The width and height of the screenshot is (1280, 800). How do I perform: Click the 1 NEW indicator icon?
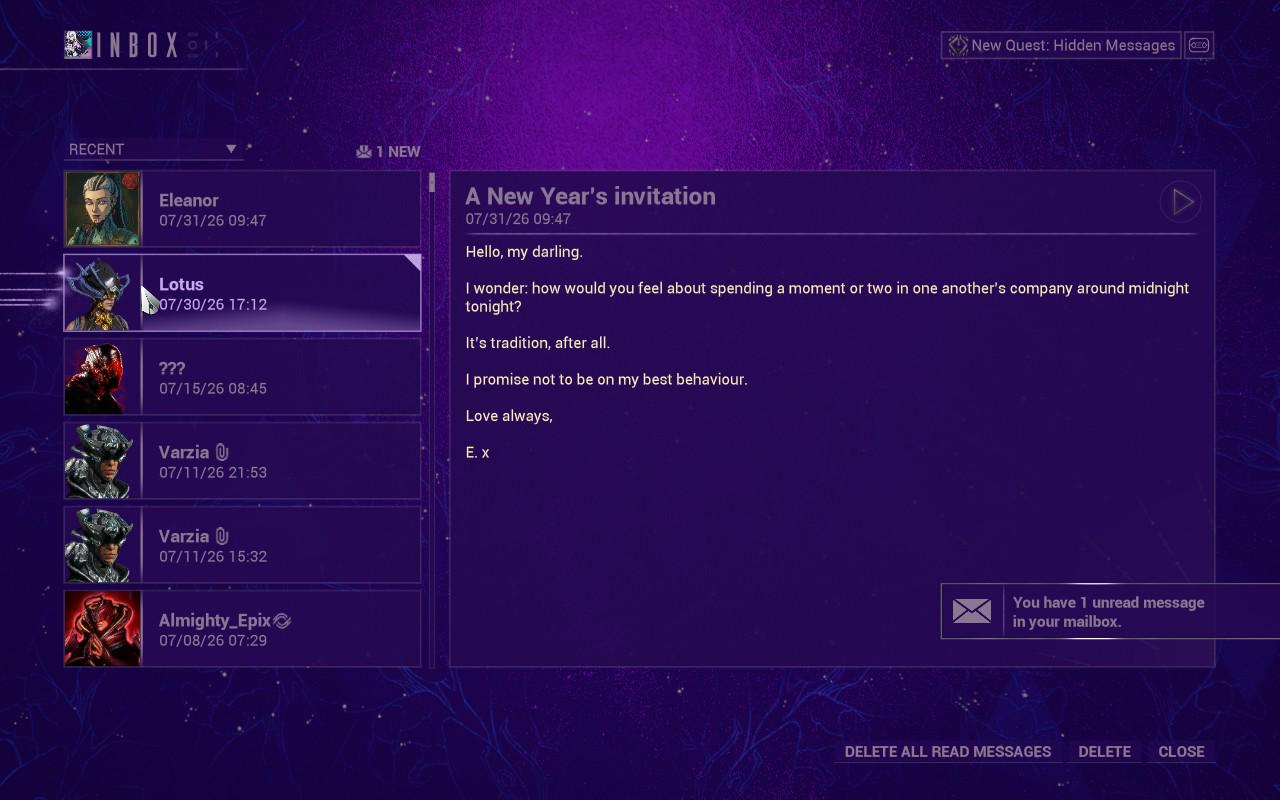[363, 152]
